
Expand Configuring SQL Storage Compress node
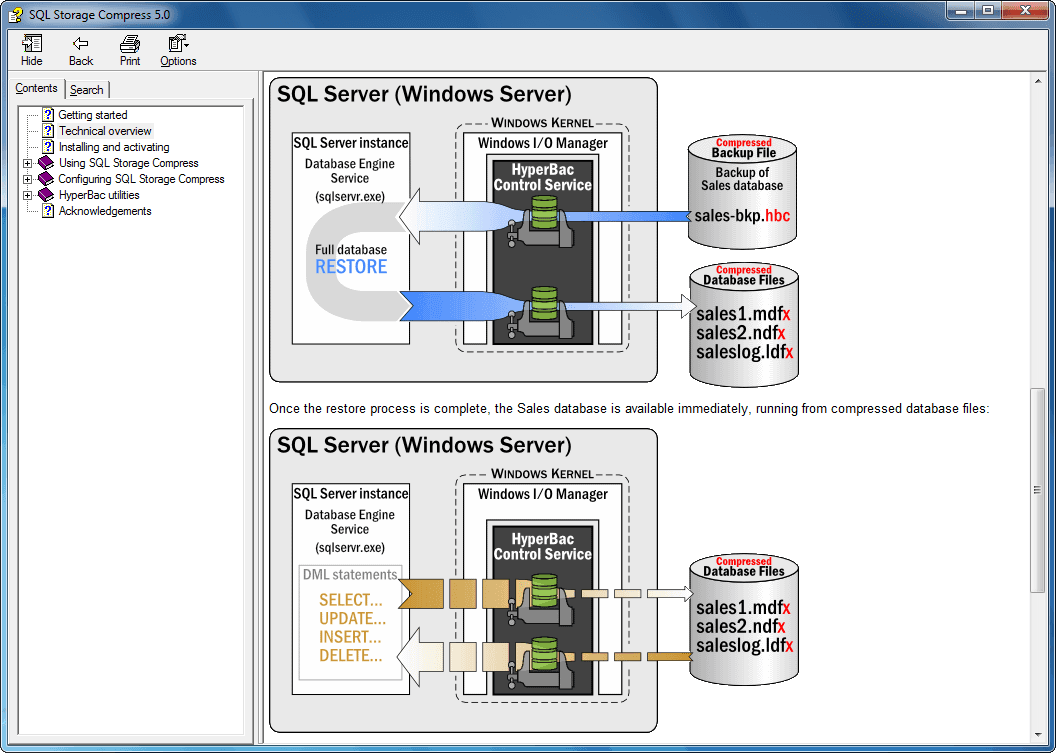28,179
